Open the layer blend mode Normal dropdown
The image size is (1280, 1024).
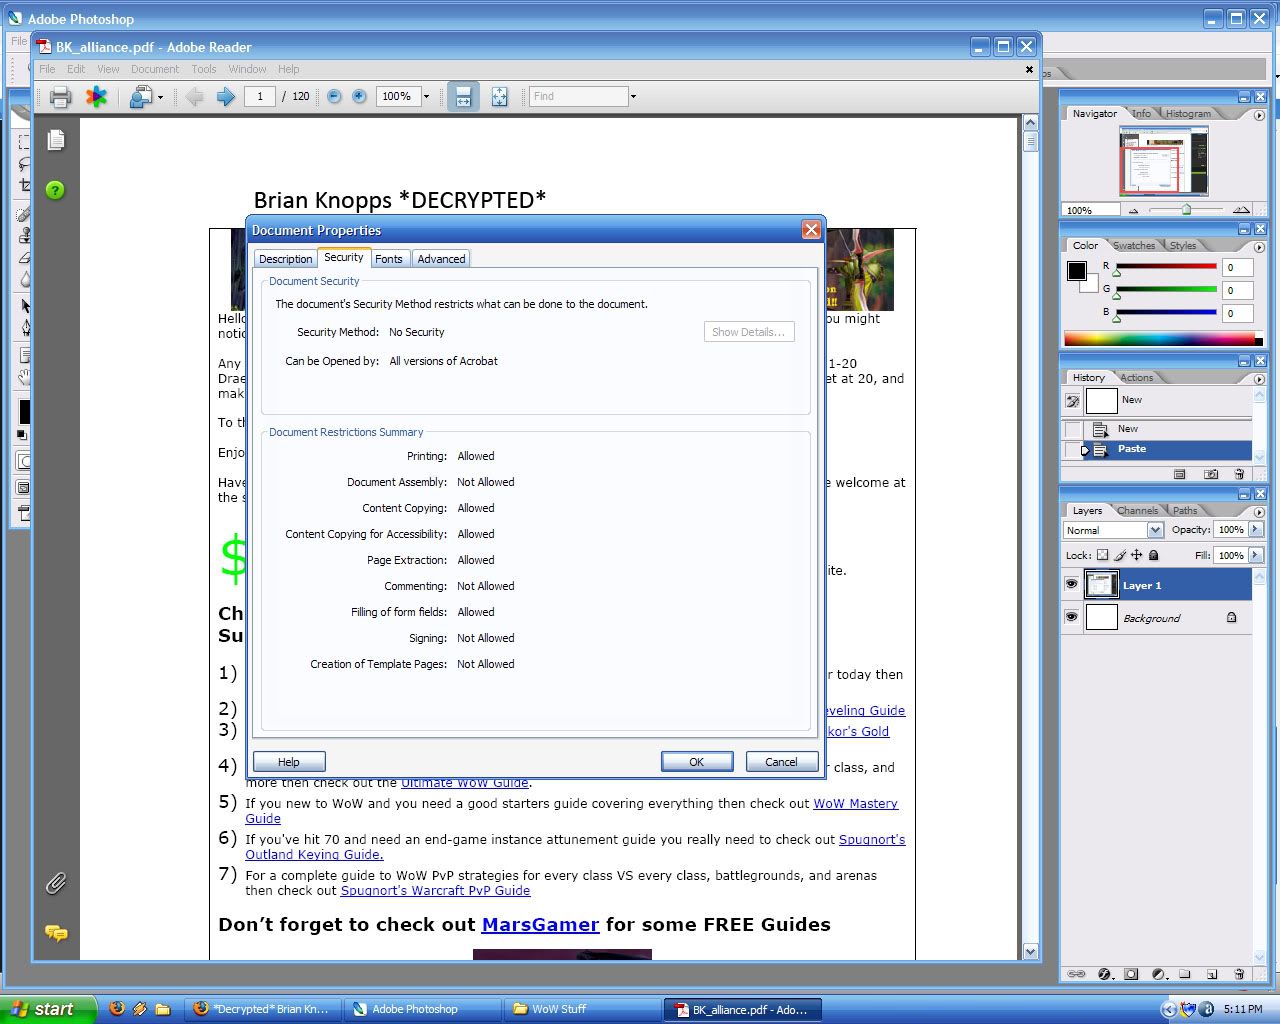pyautogui.click(x=1155, y=530)
